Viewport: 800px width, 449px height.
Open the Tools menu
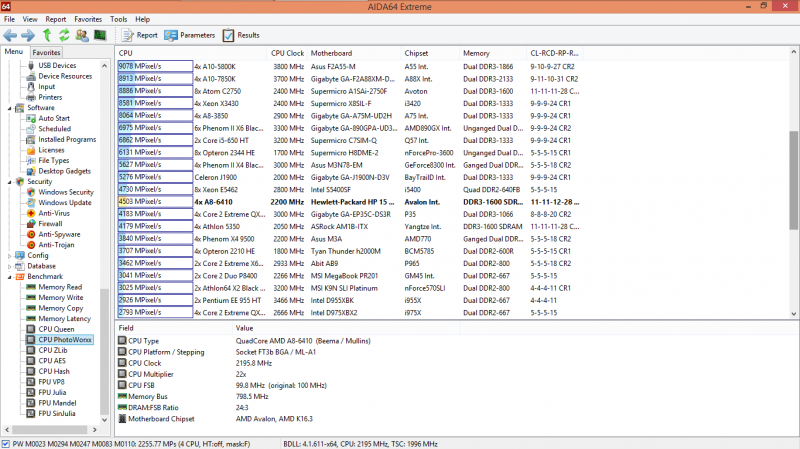pyautogui.click(x=118, y=19)
